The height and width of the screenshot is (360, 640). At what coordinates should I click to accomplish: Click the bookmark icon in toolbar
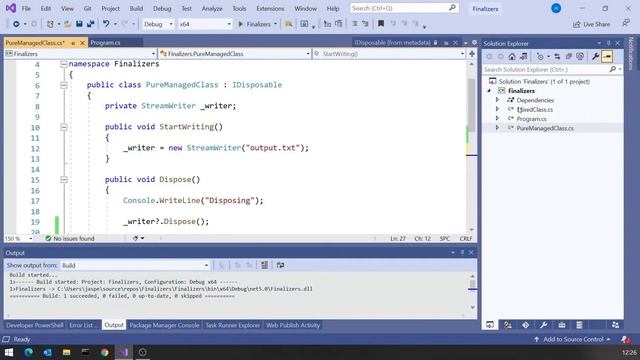[381, 24]
